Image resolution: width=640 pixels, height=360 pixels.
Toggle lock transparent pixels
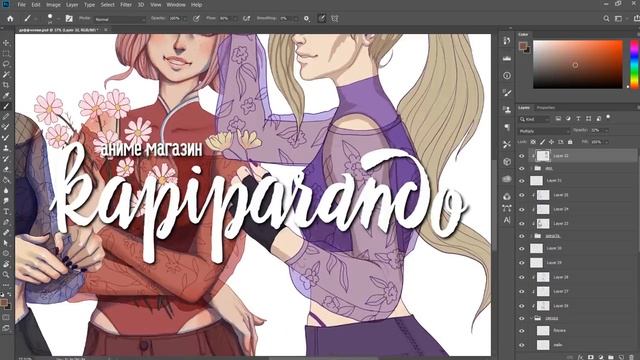point(533,142)
